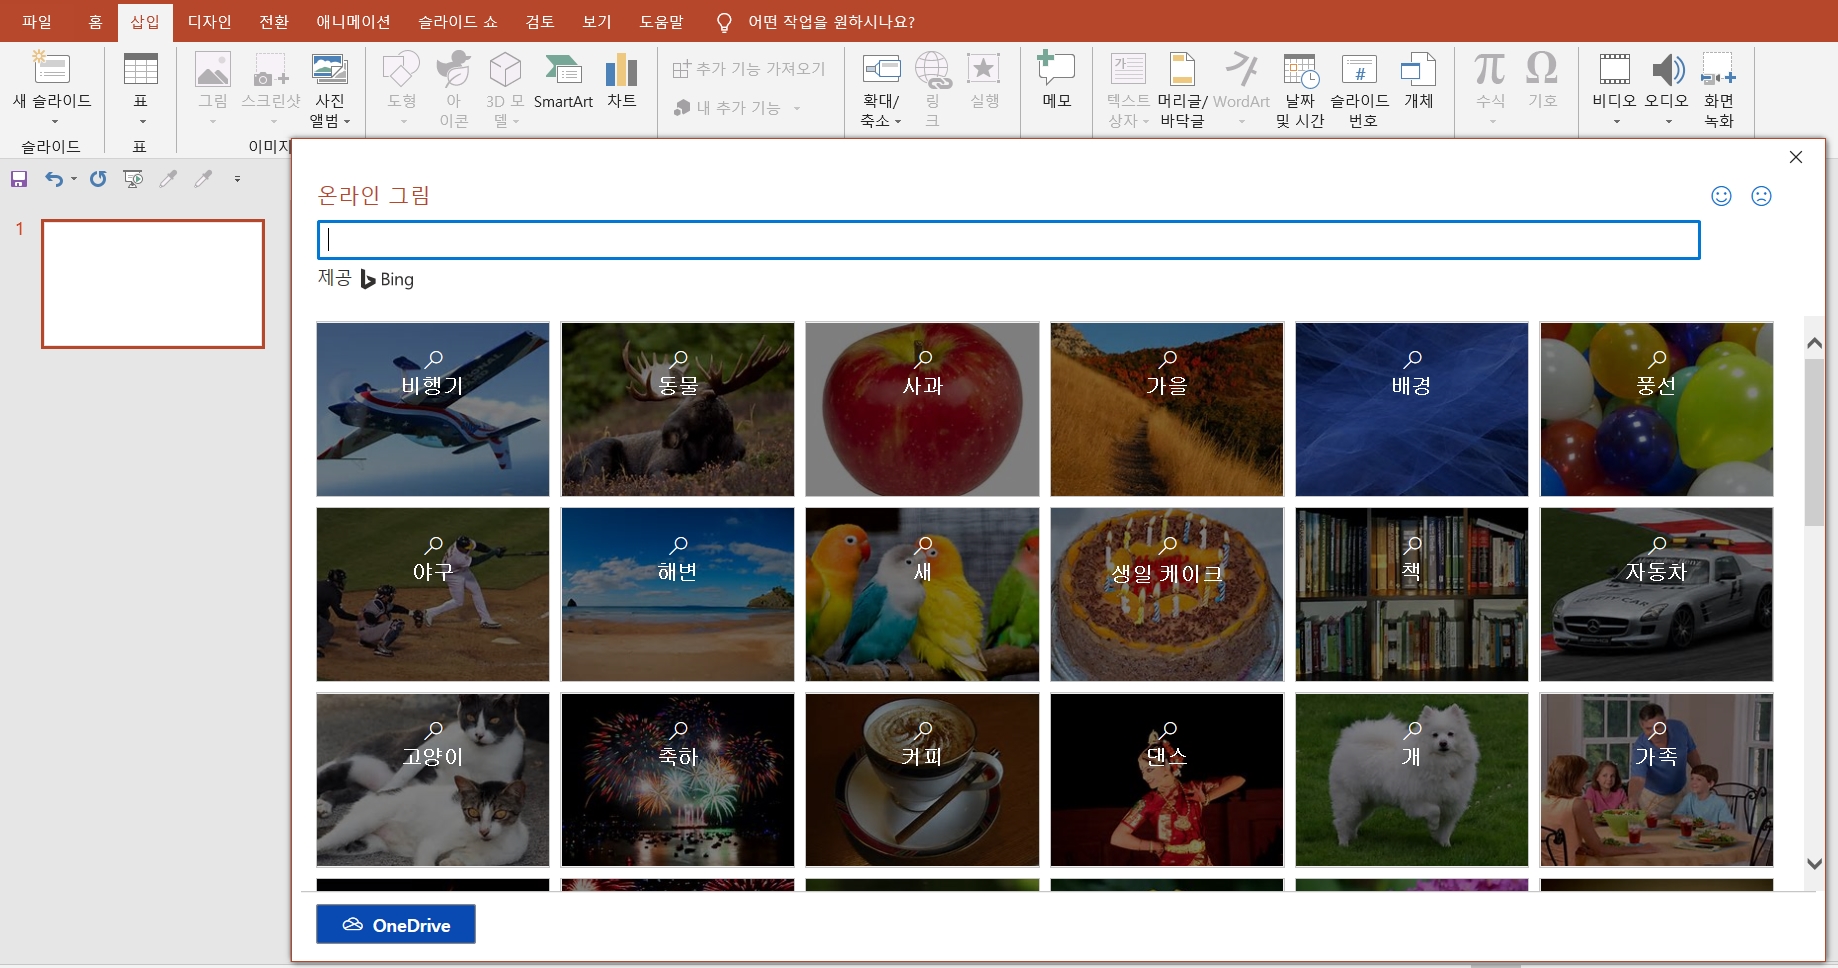Viewport: 1838px width, 968px height.
Task: Open Customize Quick Access Toolbar dropdown
Action: pyautogui.click(x=237, y=179)
